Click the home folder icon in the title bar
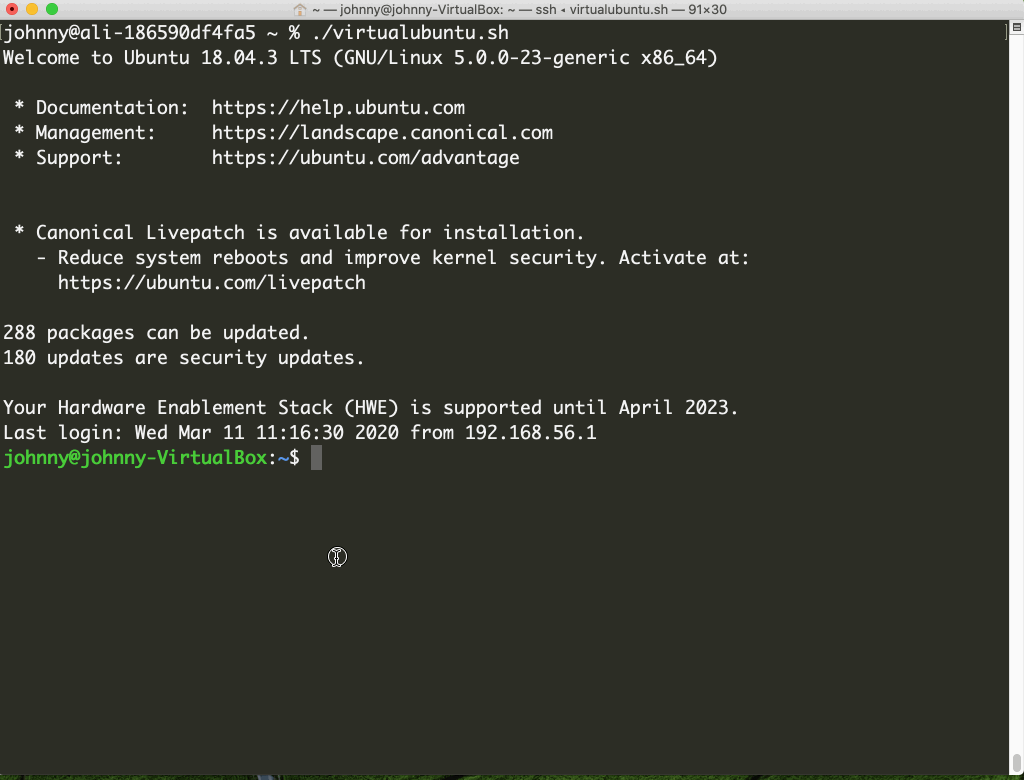This screenshot has width=1024, height=780. pyautogui.click(x=300, y=10)
